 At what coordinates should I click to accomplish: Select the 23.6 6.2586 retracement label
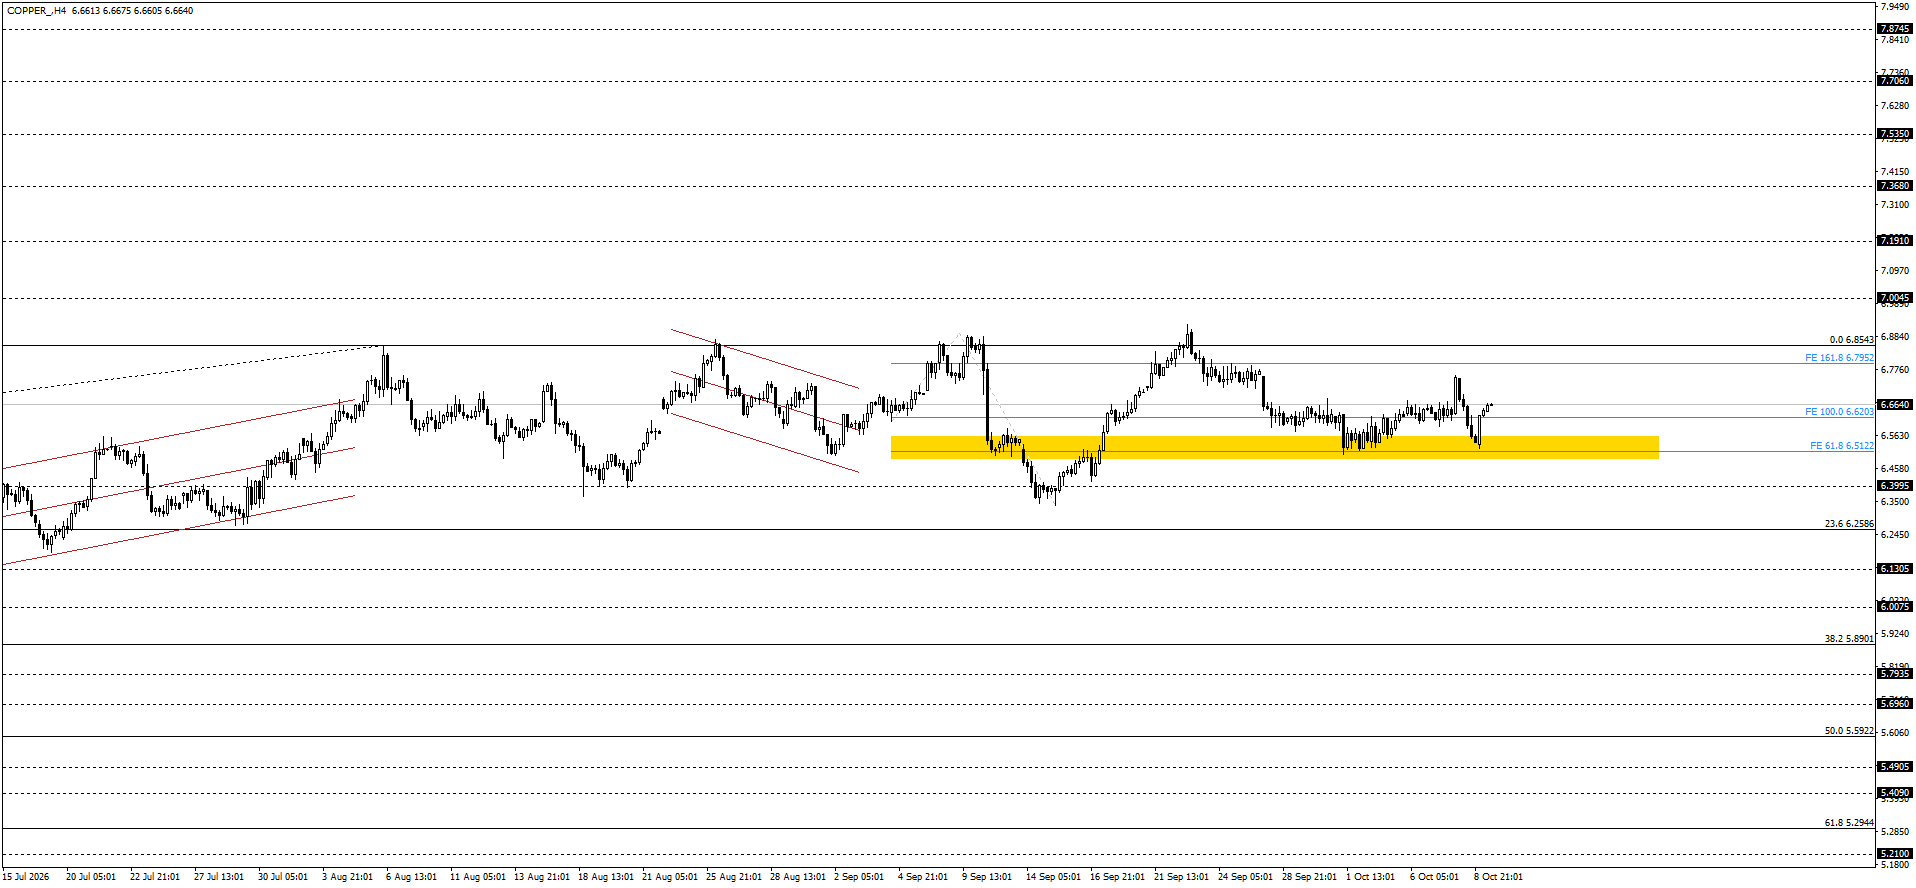[x=1849, y=524]
